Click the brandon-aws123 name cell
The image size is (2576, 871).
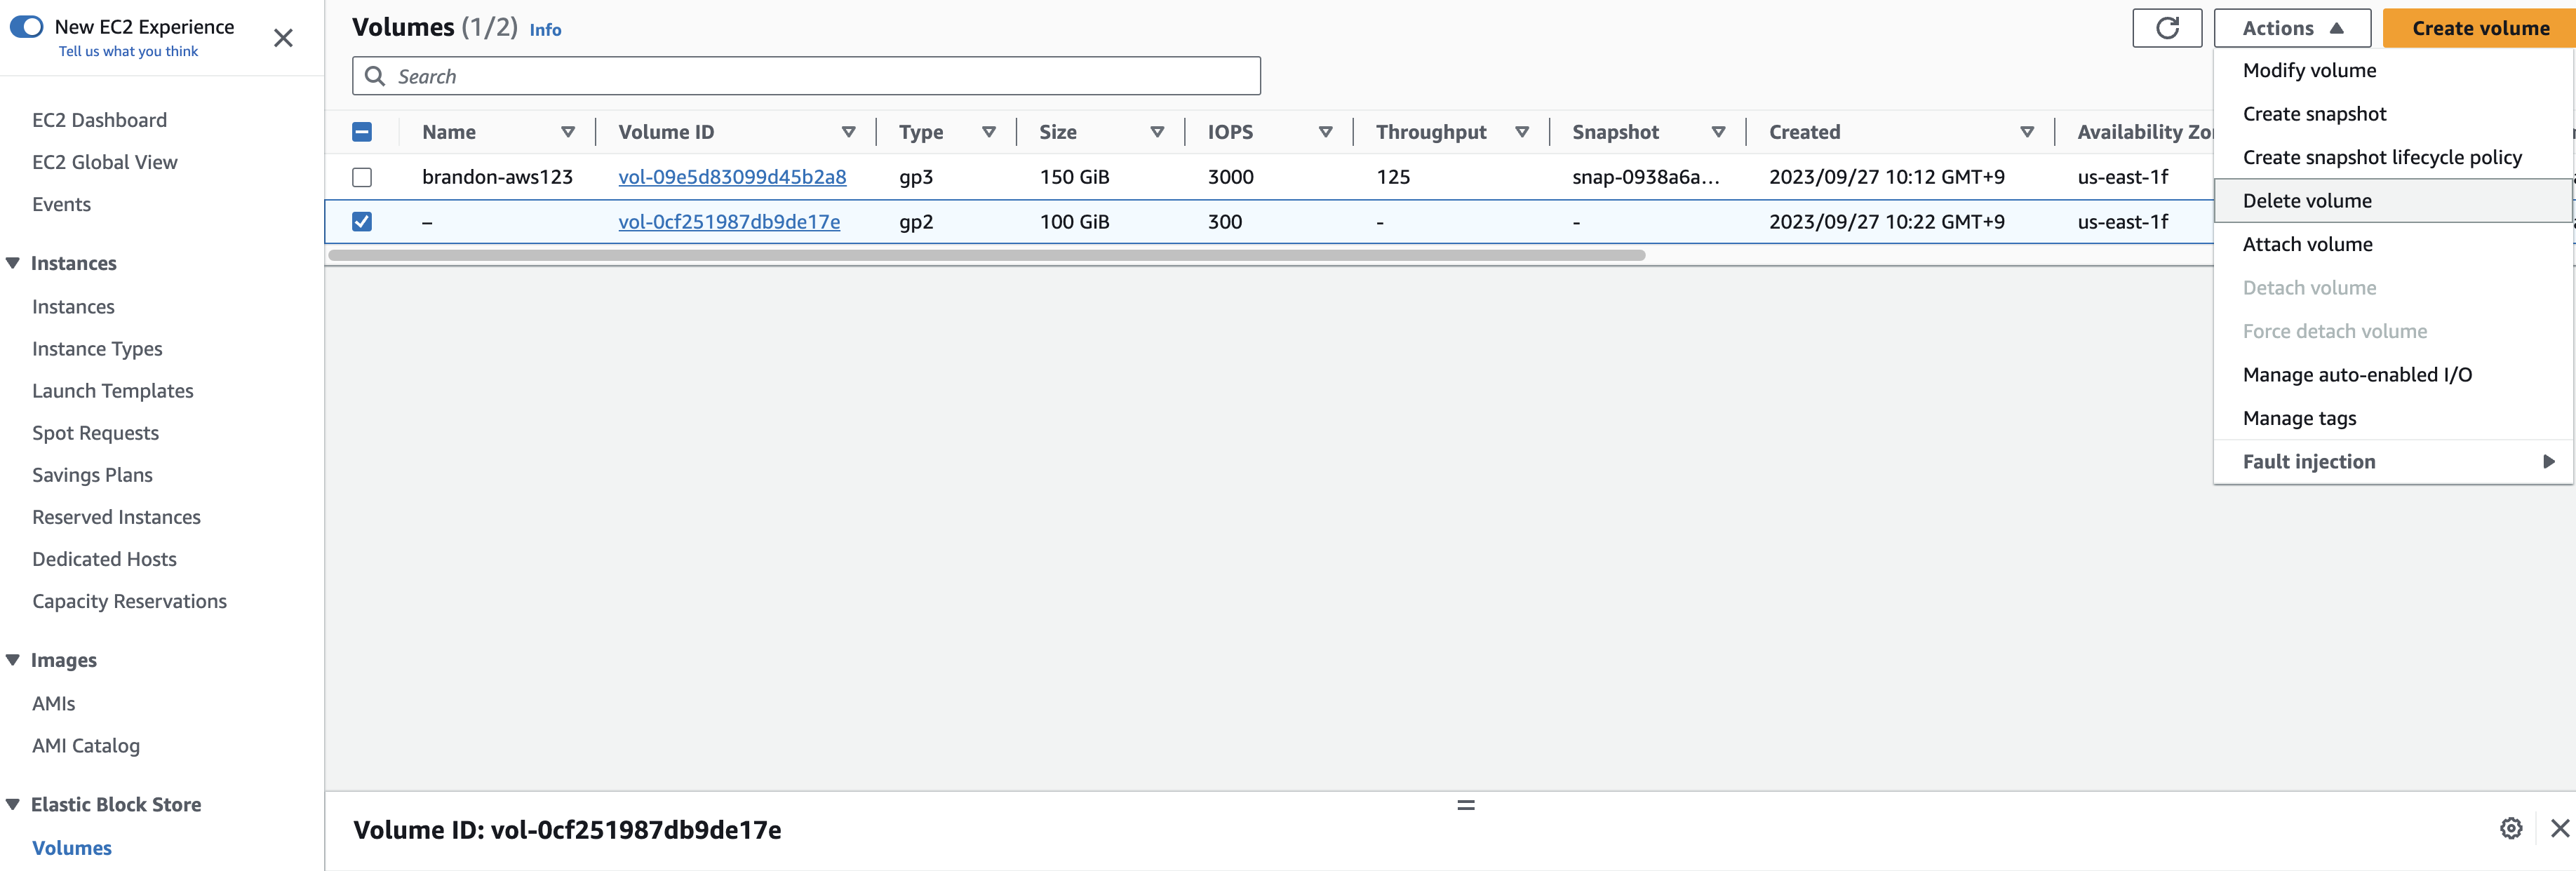(x=497, y=177)
